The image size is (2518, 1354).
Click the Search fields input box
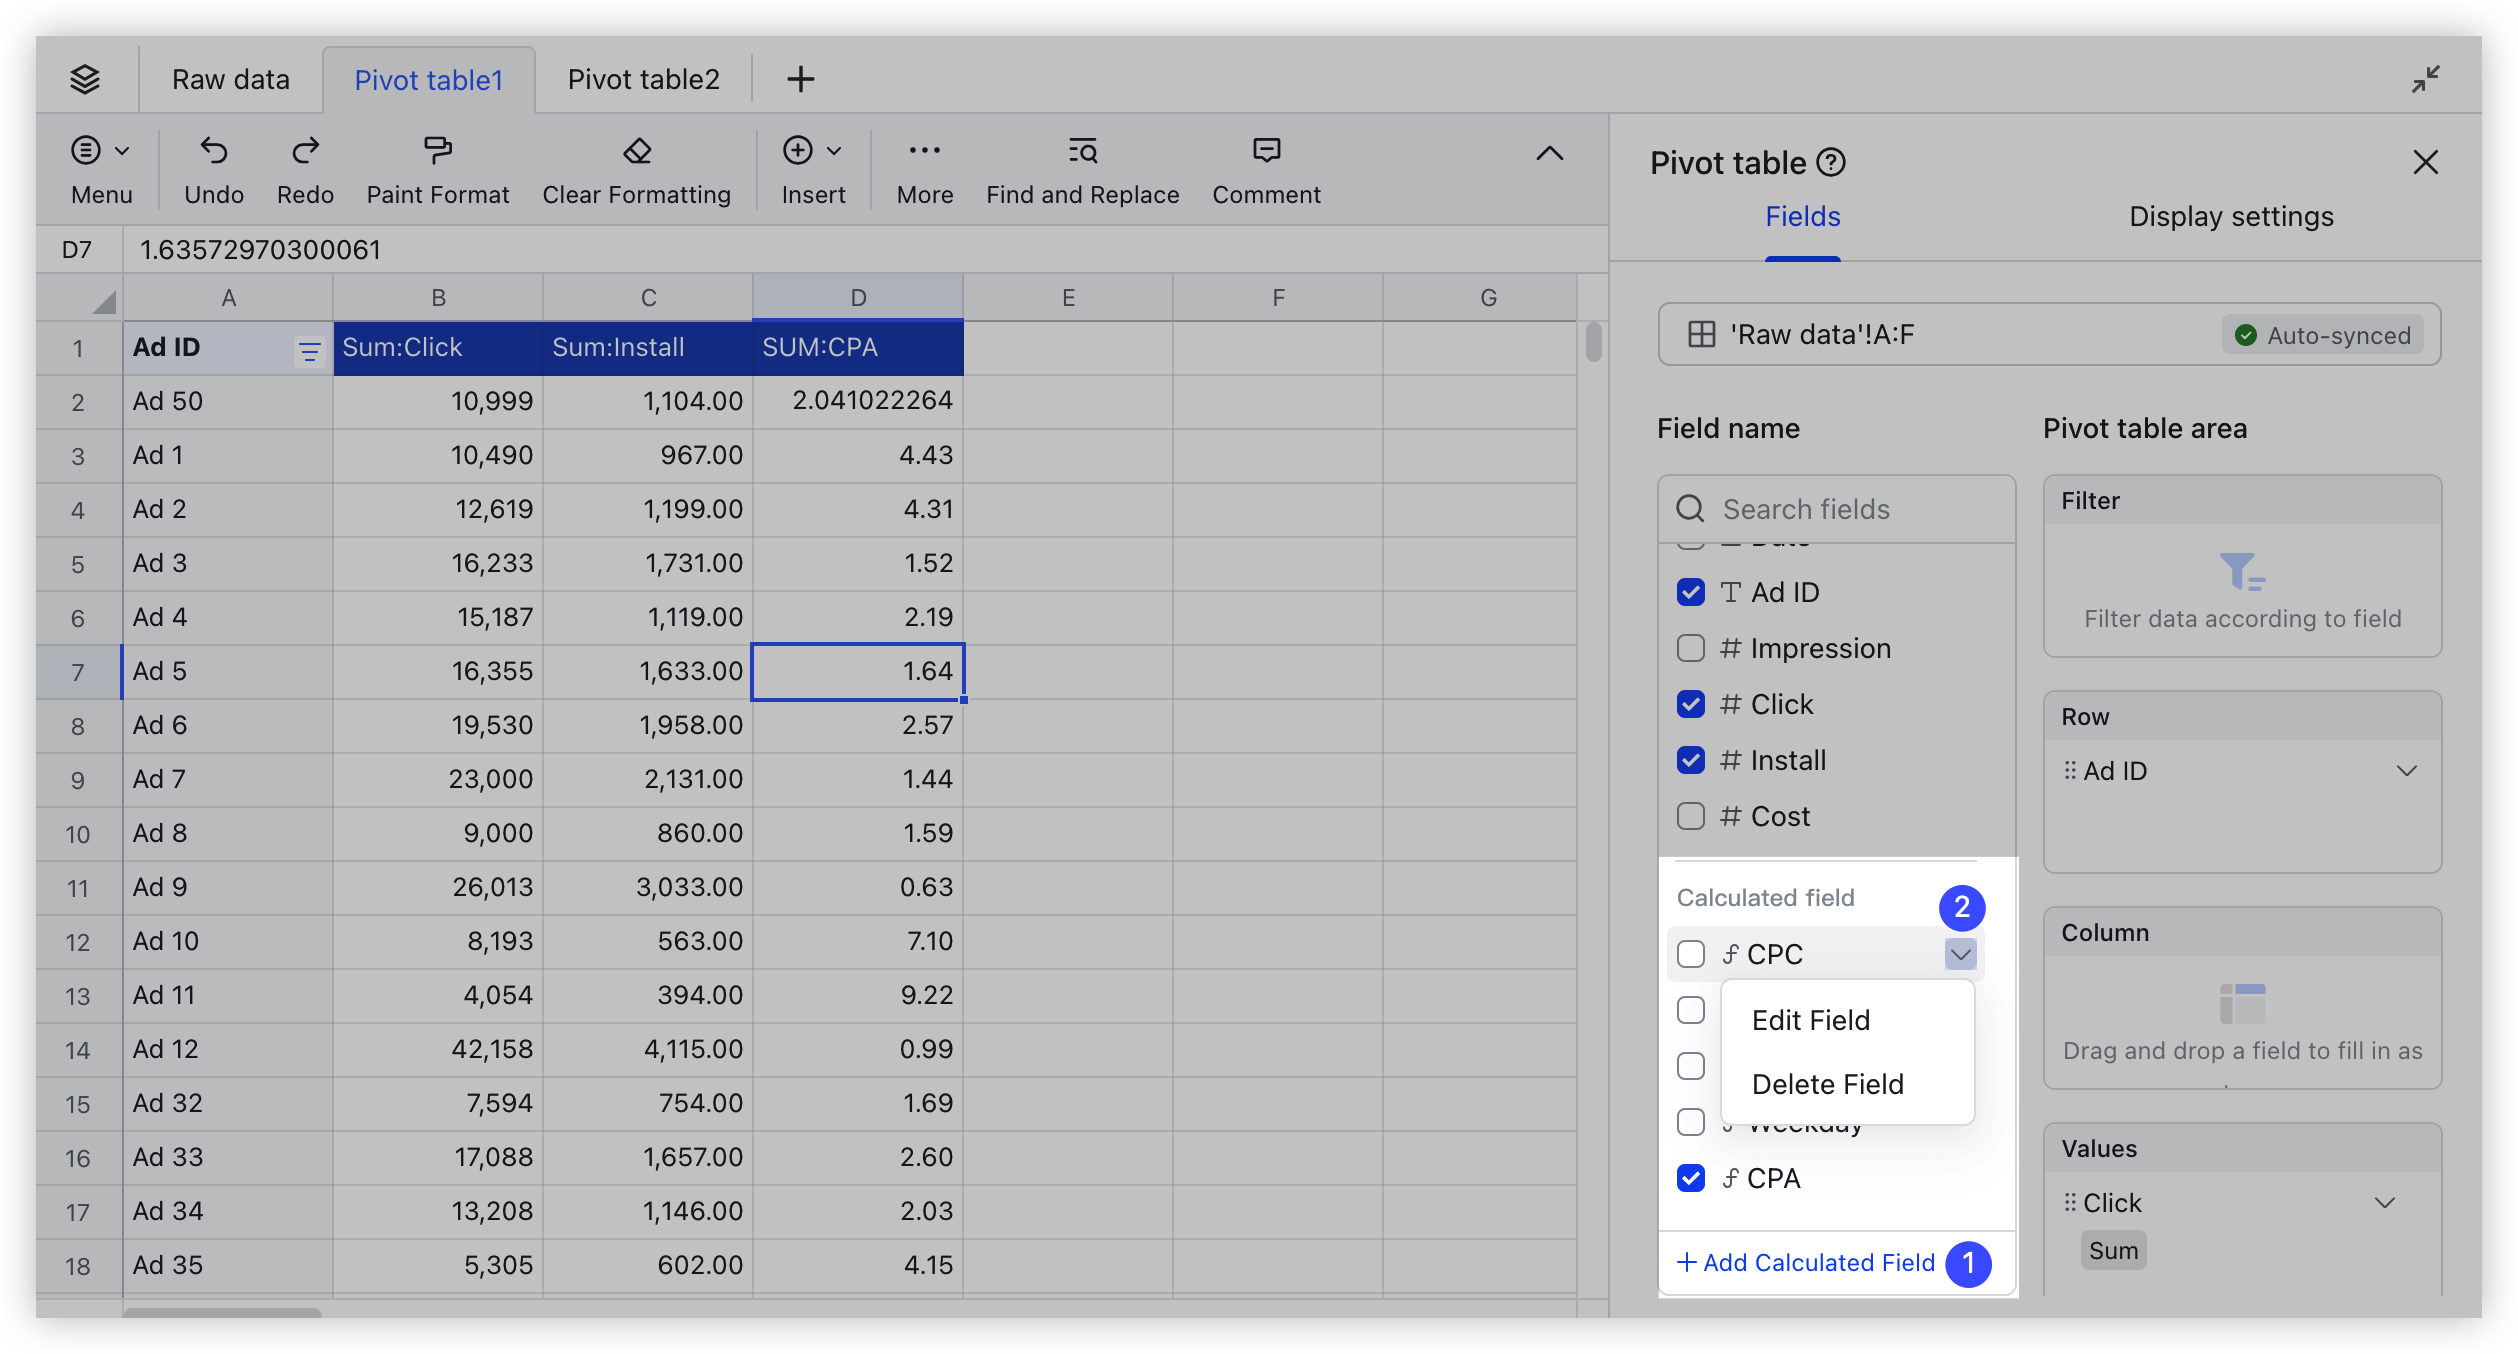tap(1833, 509)
